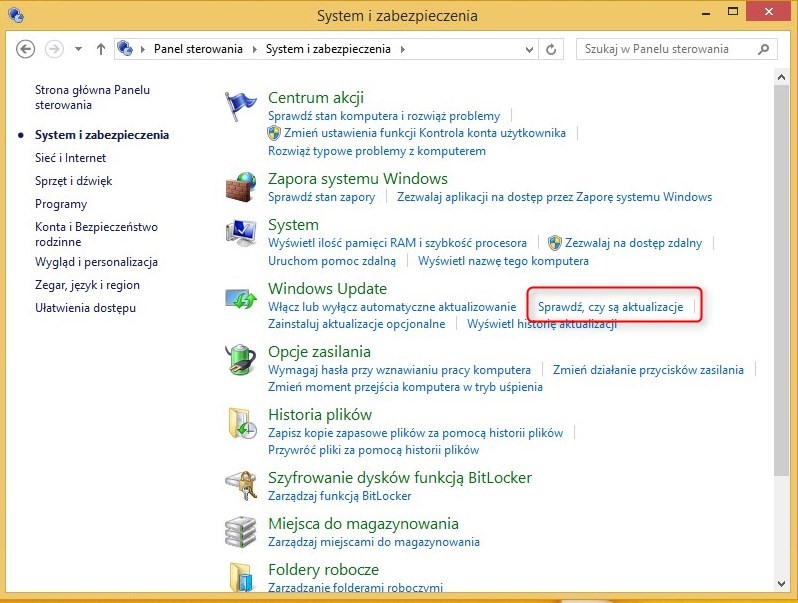Select Sieć i Internet in sidebar
Screen dimensions: 798x603
point(70,158)
